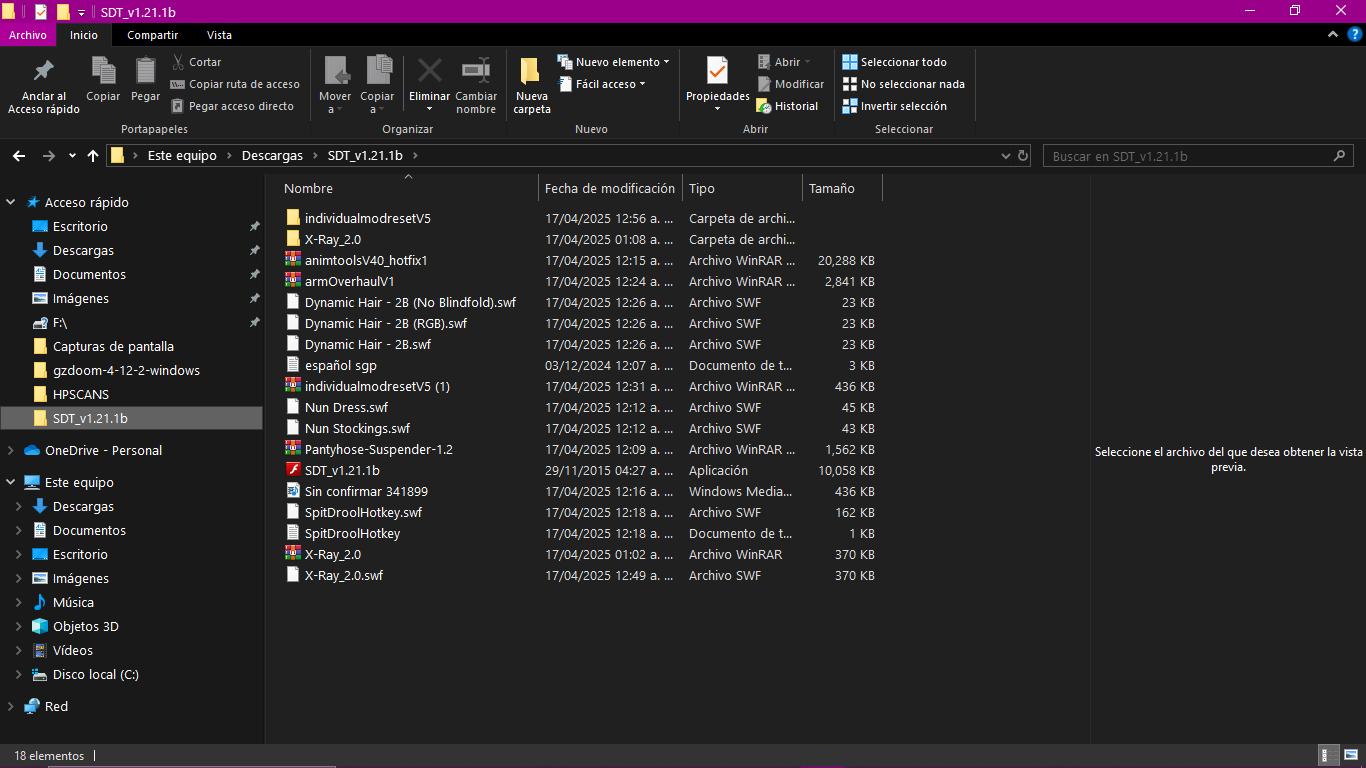Open the Propiedades checkmark icon
This screenshot has width=1366, height=768.
click(717, 71)
